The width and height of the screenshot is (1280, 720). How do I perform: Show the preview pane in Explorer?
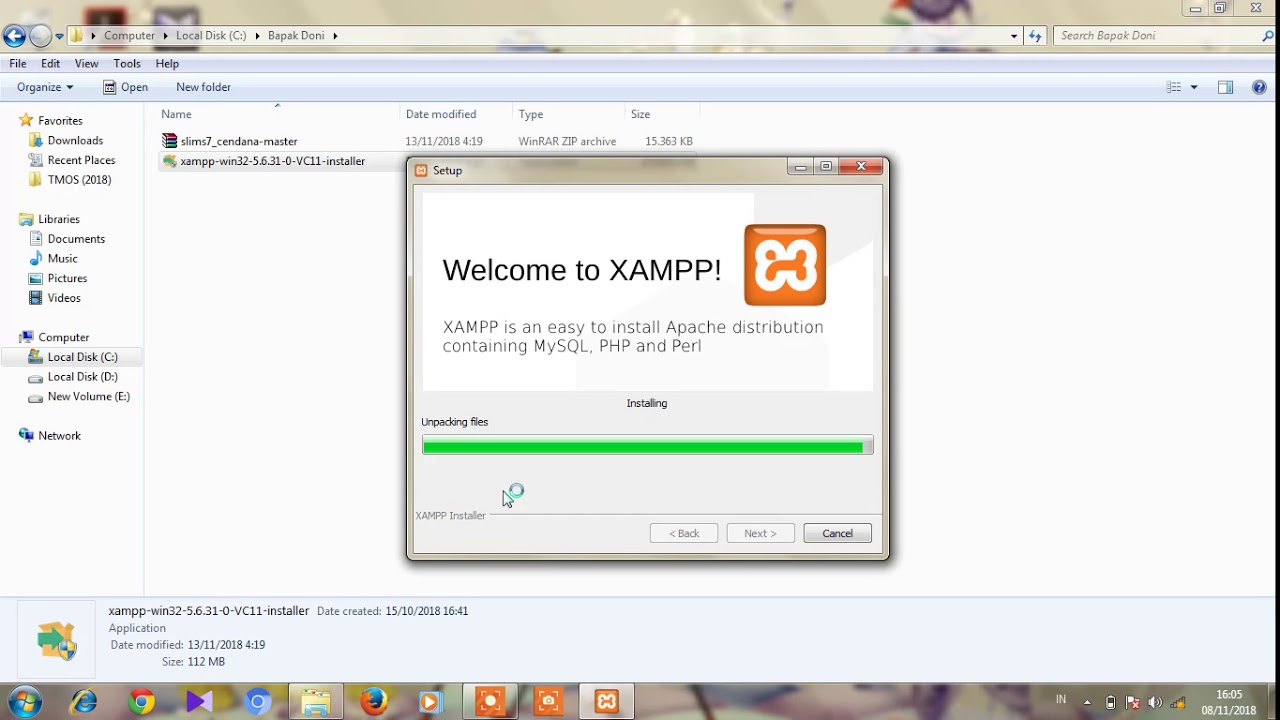1225,87
